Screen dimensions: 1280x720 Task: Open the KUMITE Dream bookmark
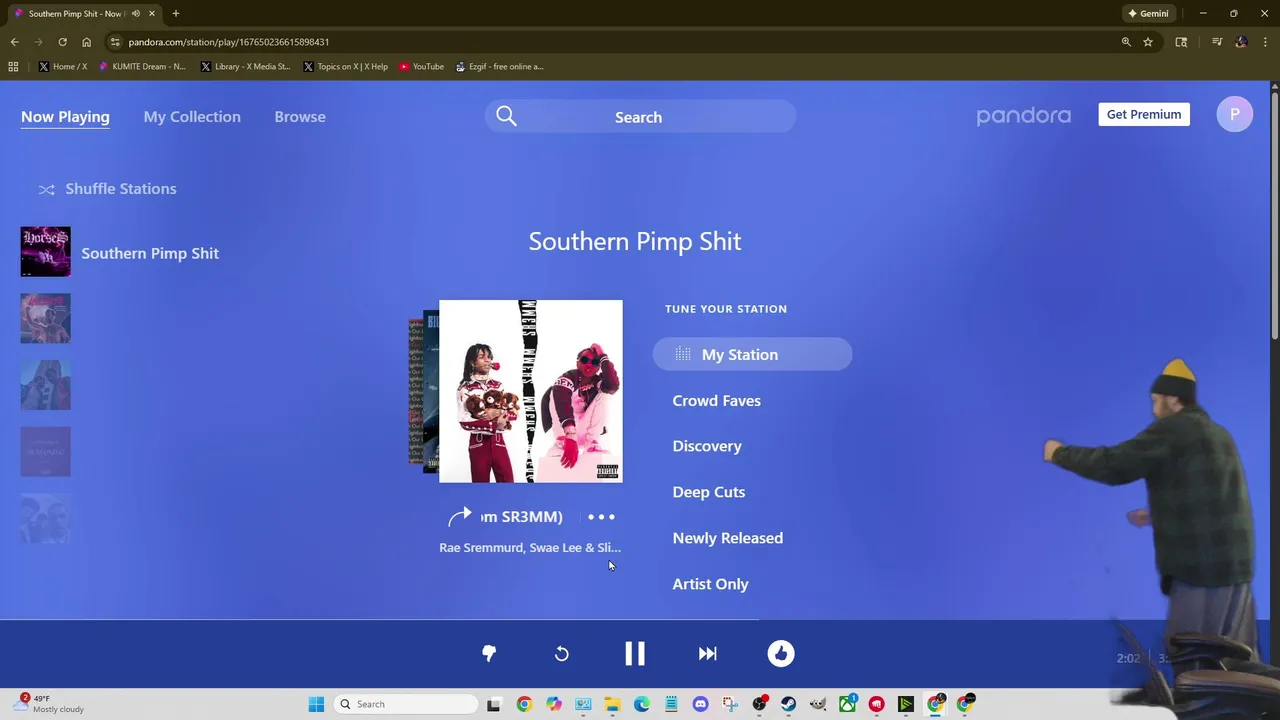tap(142, 67)
